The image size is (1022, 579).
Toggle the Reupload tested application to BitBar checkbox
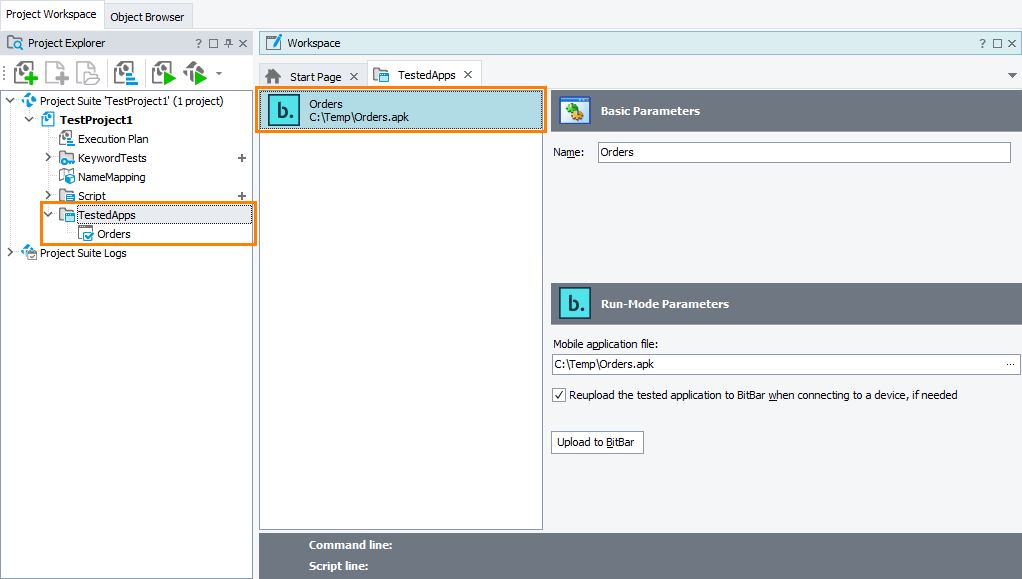(x=559, y=395)
